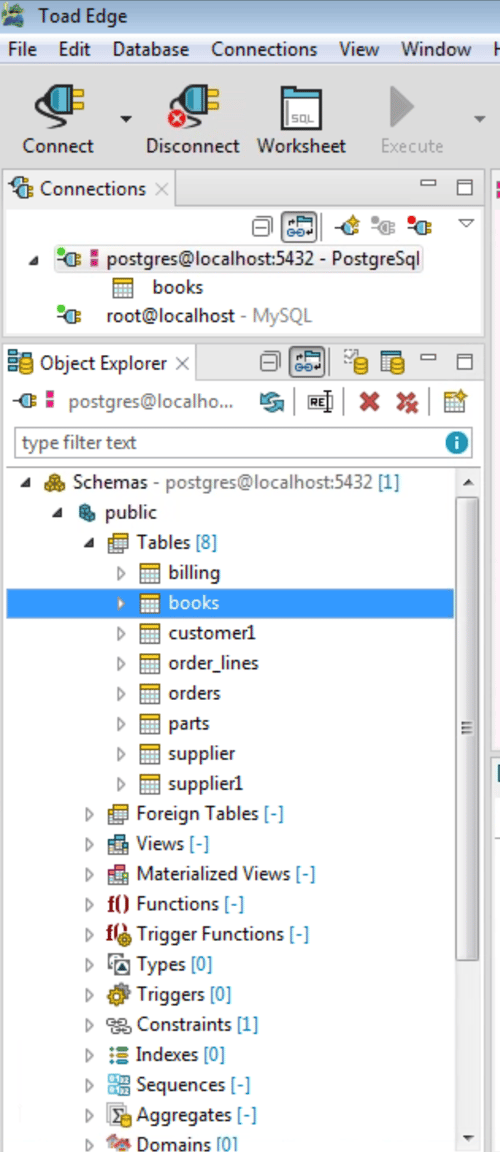500x1152 pixels.
Task: Collapse all in Connections panel
Action: click(x=262, y=226)
